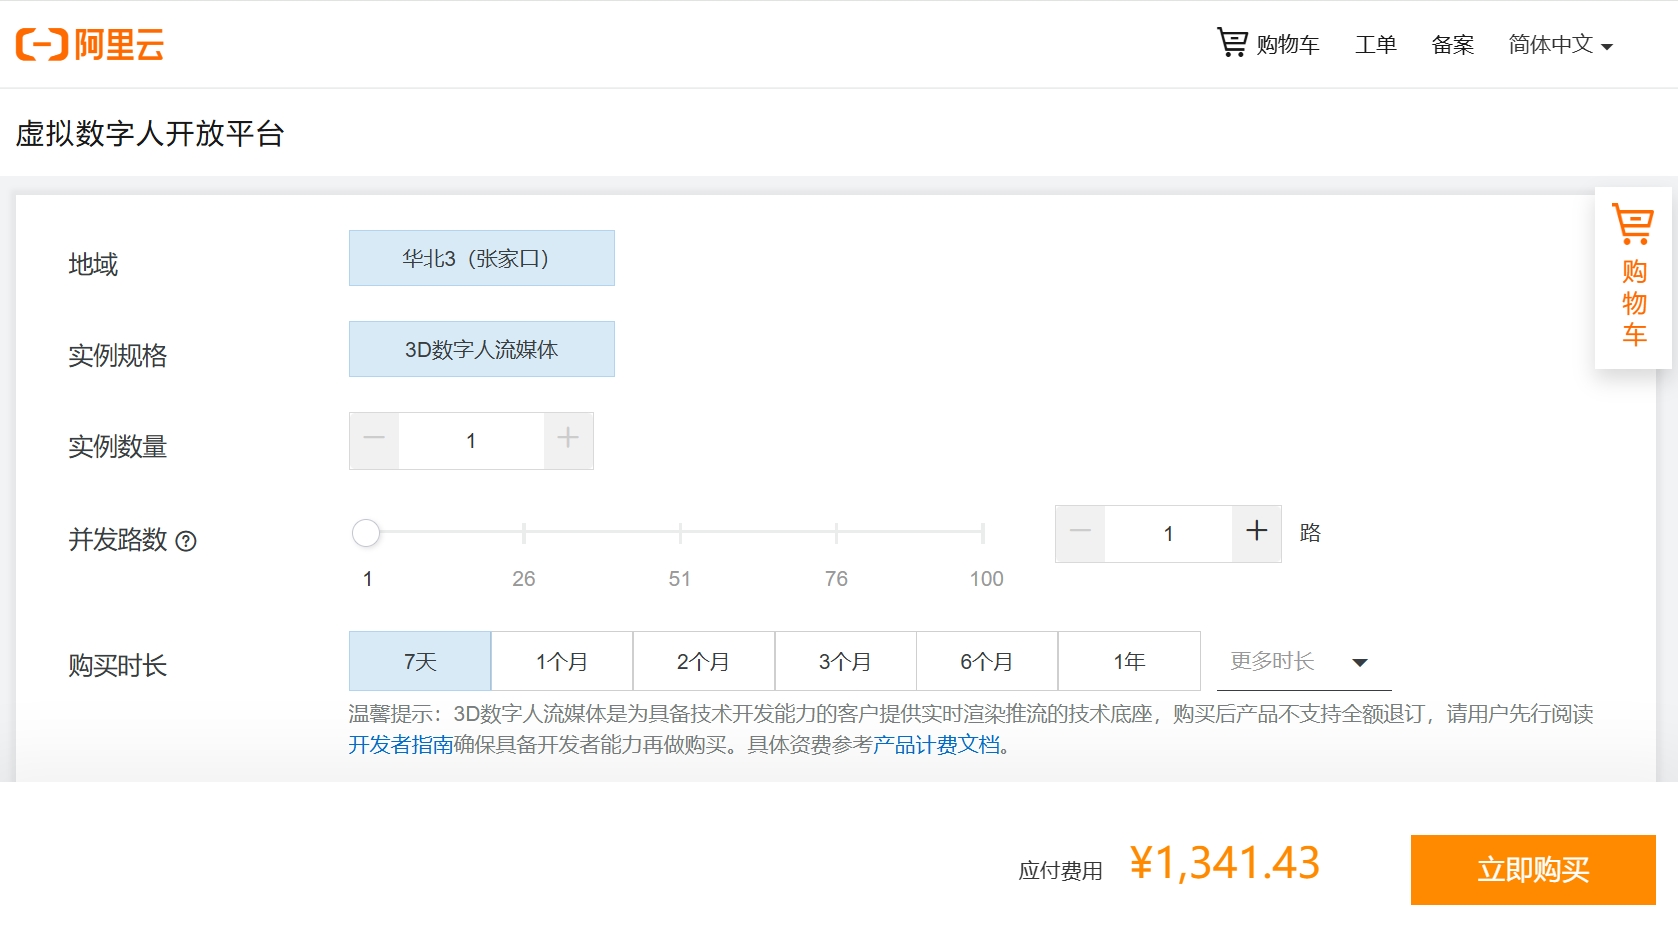Image resolution: width=1678 pixels, height=932 pixels.
Task: Decrease 并发路数 with the minus button
Action: tap(1080, 533)
